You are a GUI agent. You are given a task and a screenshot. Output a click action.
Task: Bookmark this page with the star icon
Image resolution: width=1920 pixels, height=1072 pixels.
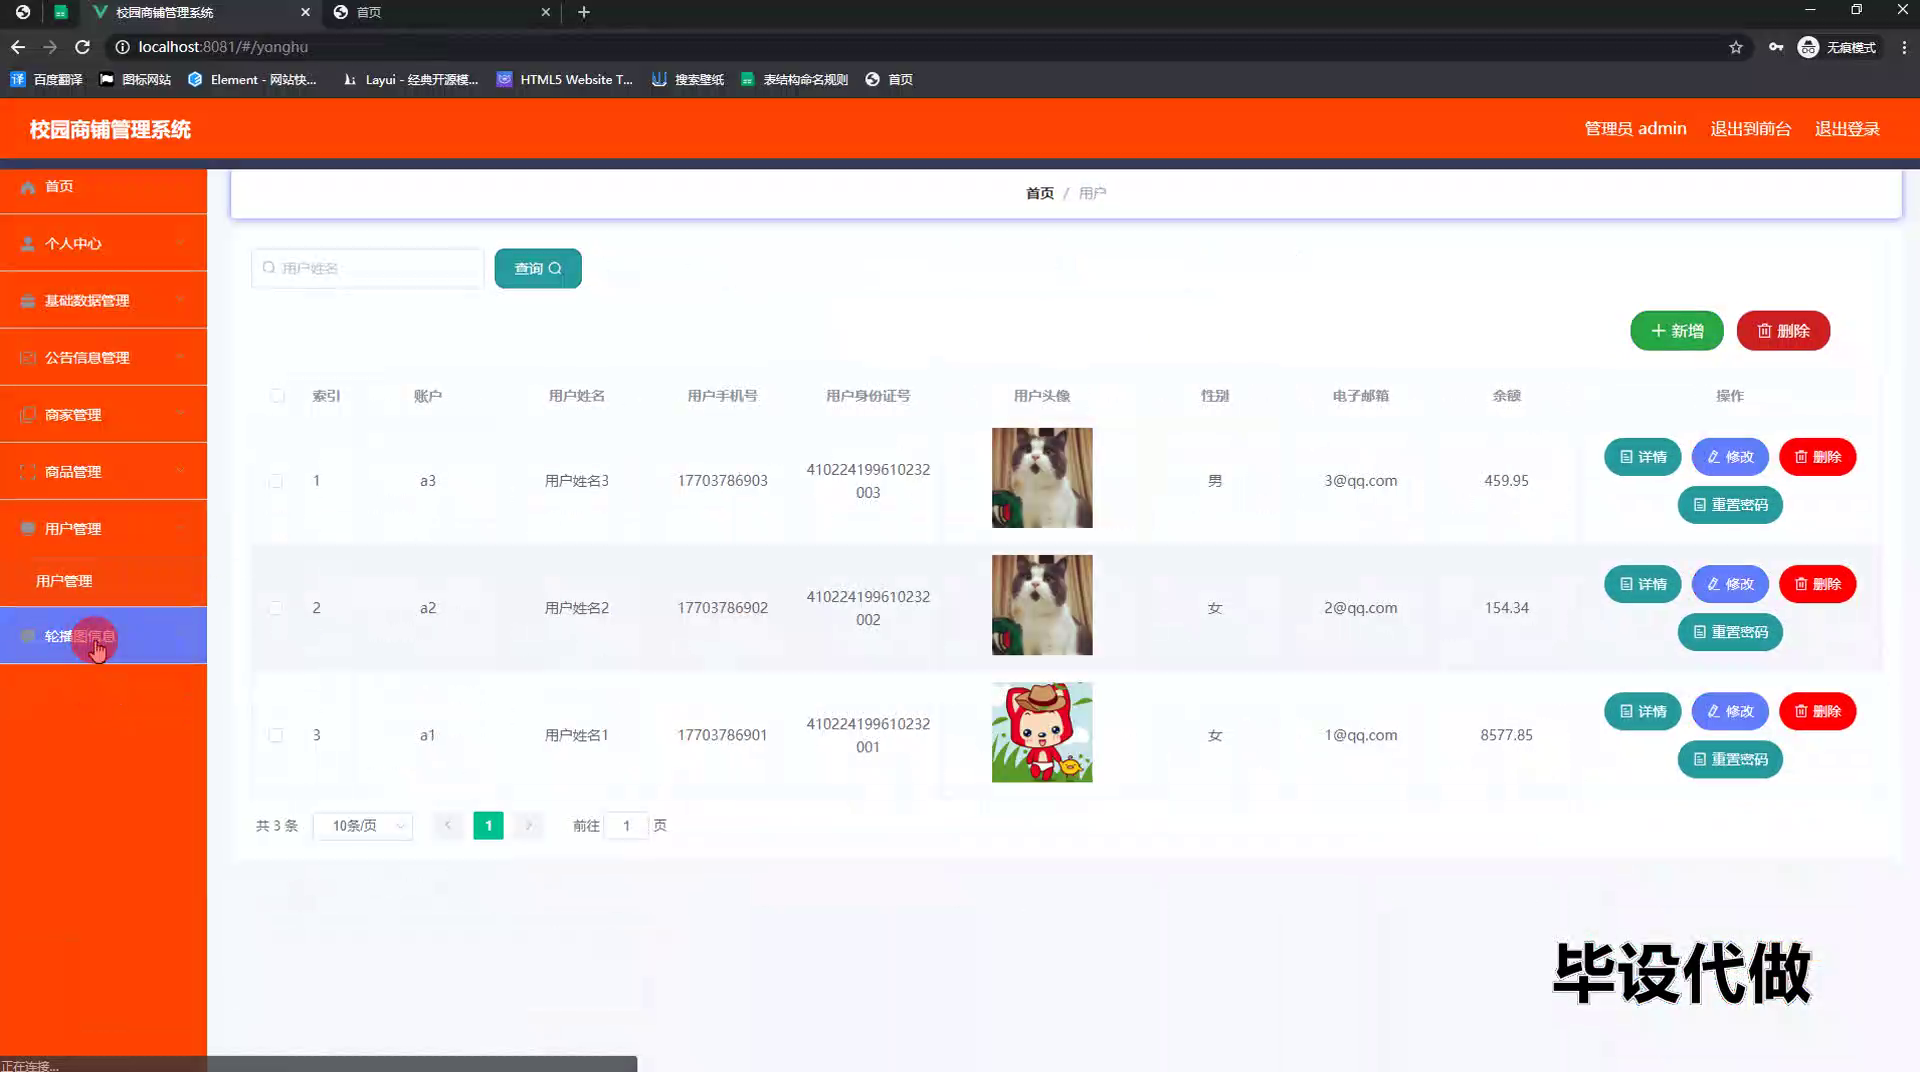(1736, 47)
